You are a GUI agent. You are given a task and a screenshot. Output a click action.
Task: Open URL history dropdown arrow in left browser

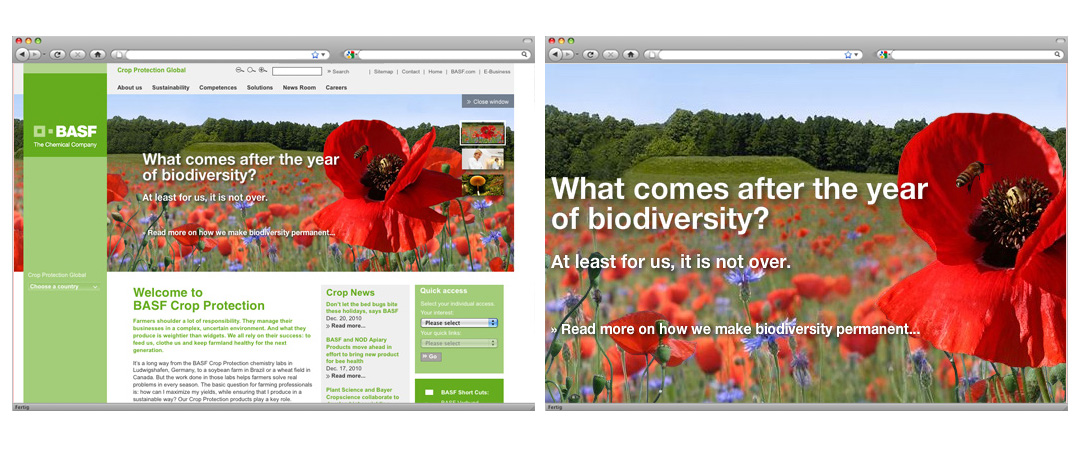[x=324, y=54]
